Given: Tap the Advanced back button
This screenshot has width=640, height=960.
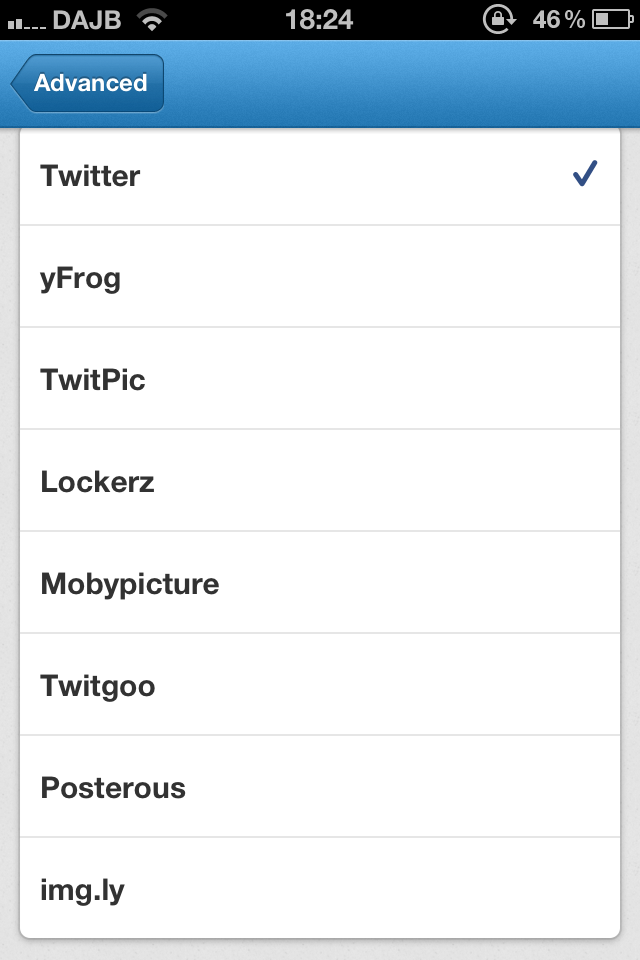Looking at the screenshot, I should pos(88,83).
